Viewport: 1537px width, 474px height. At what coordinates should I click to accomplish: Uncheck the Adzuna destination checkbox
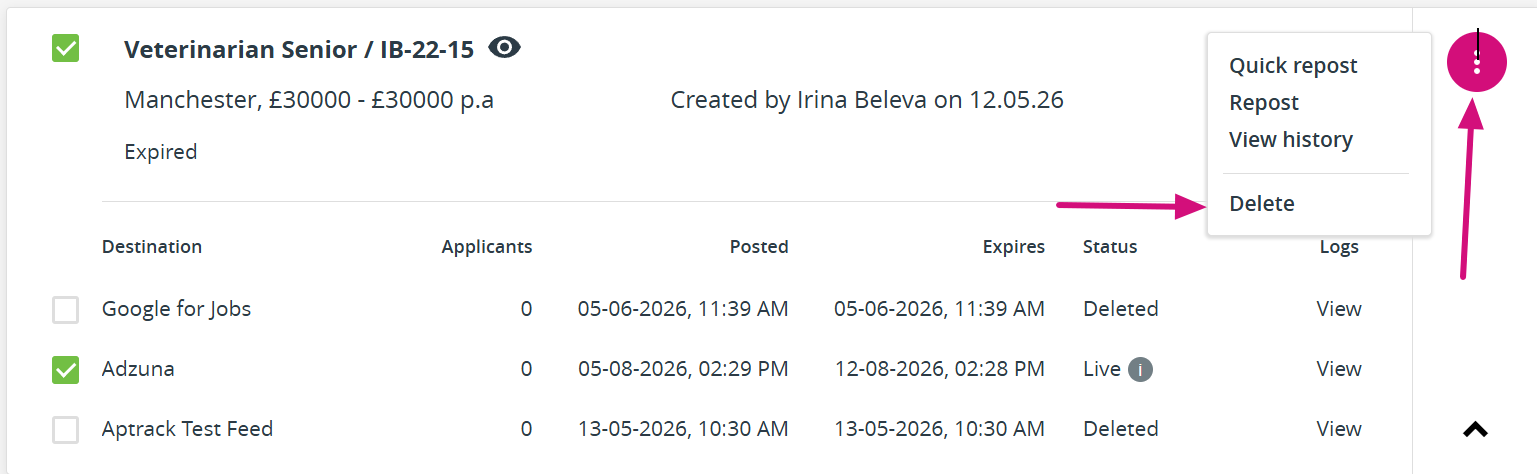pyautogui.click(x=66, y=370)
